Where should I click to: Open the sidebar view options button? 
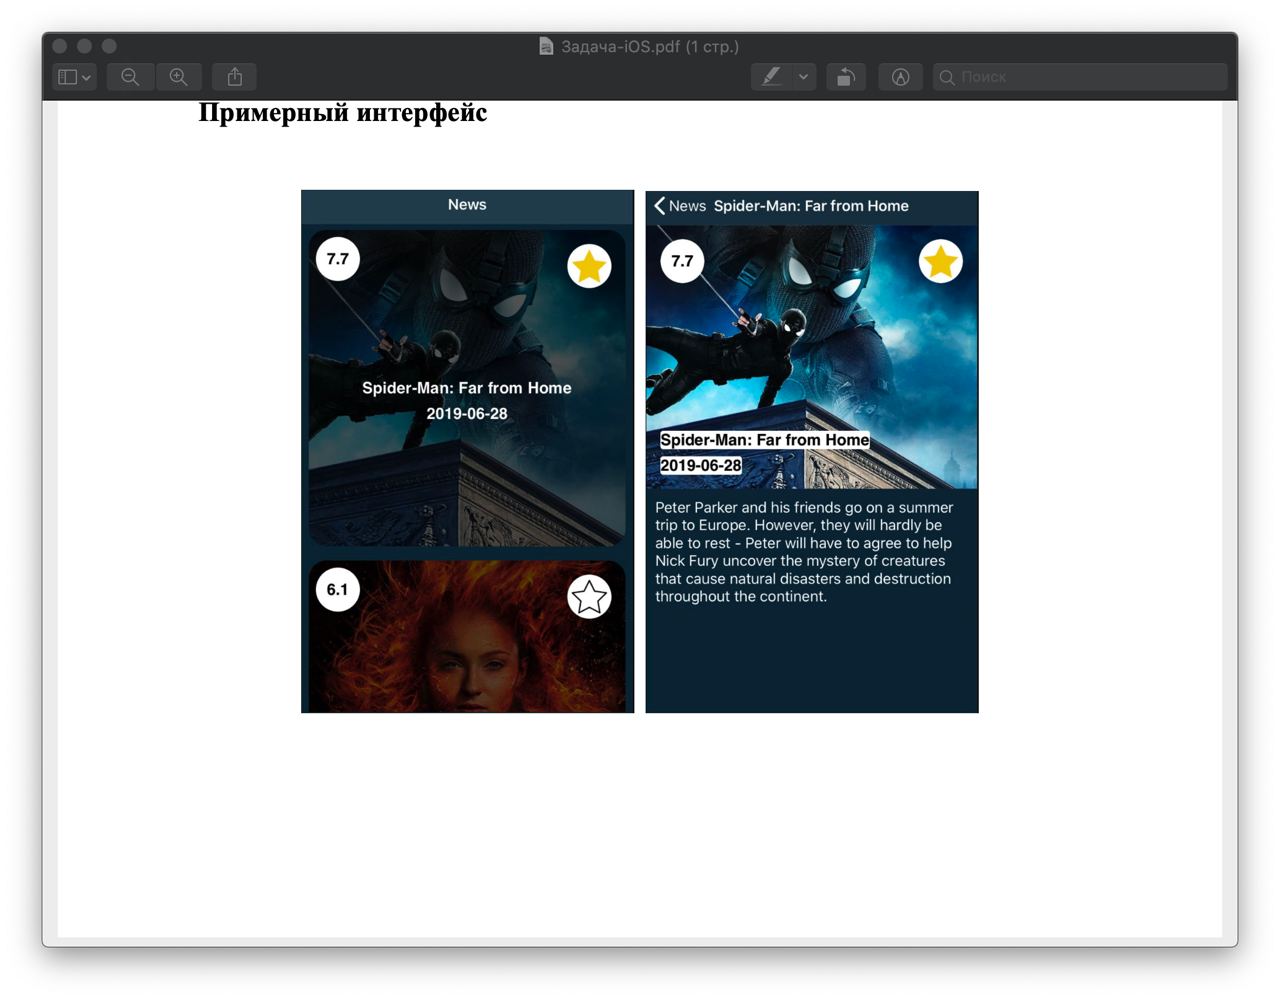click(74, 77)
